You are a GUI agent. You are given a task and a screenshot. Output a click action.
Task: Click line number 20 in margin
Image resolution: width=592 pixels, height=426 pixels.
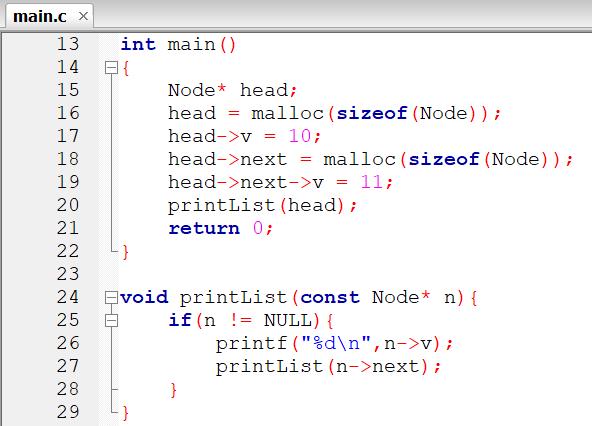[x=68, y=205]
